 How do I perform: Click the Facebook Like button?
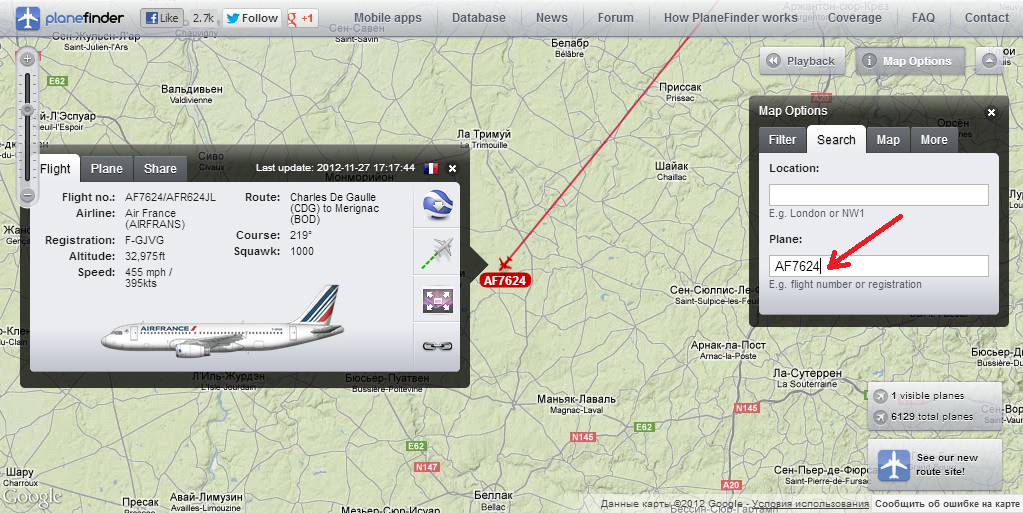(x=162, y=18)
